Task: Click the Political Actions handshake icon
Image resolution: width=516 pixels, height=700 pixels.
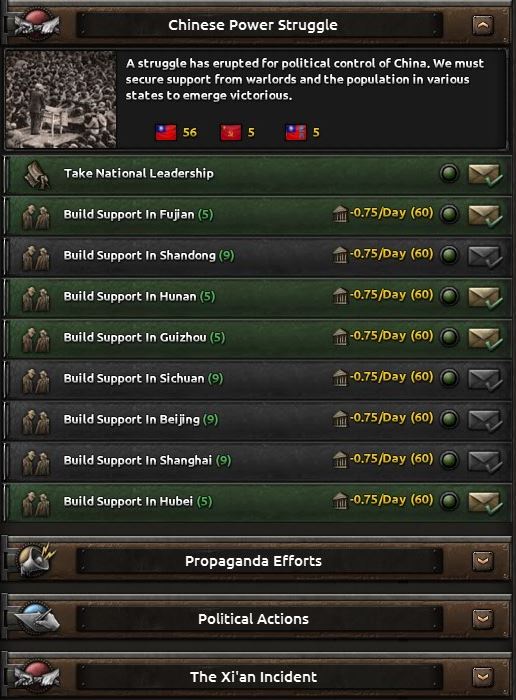Action: click(36, 618)
